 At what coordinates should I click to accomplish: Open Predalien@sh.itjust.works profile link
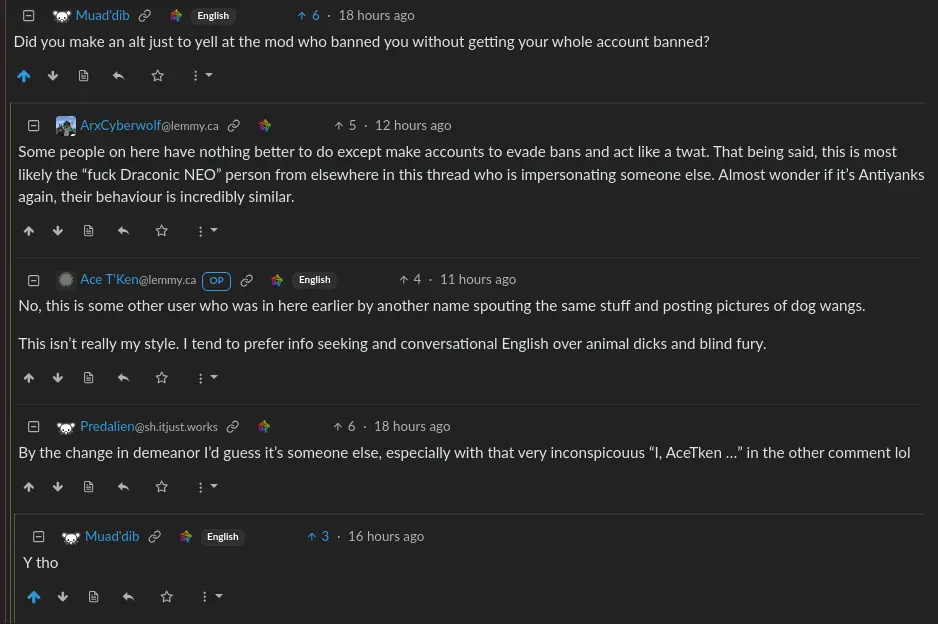(x=149, y=426)
